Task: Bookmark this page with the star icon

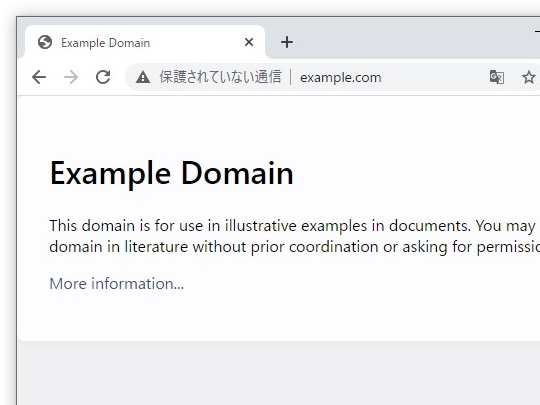Action: click(x=529, y=77)
